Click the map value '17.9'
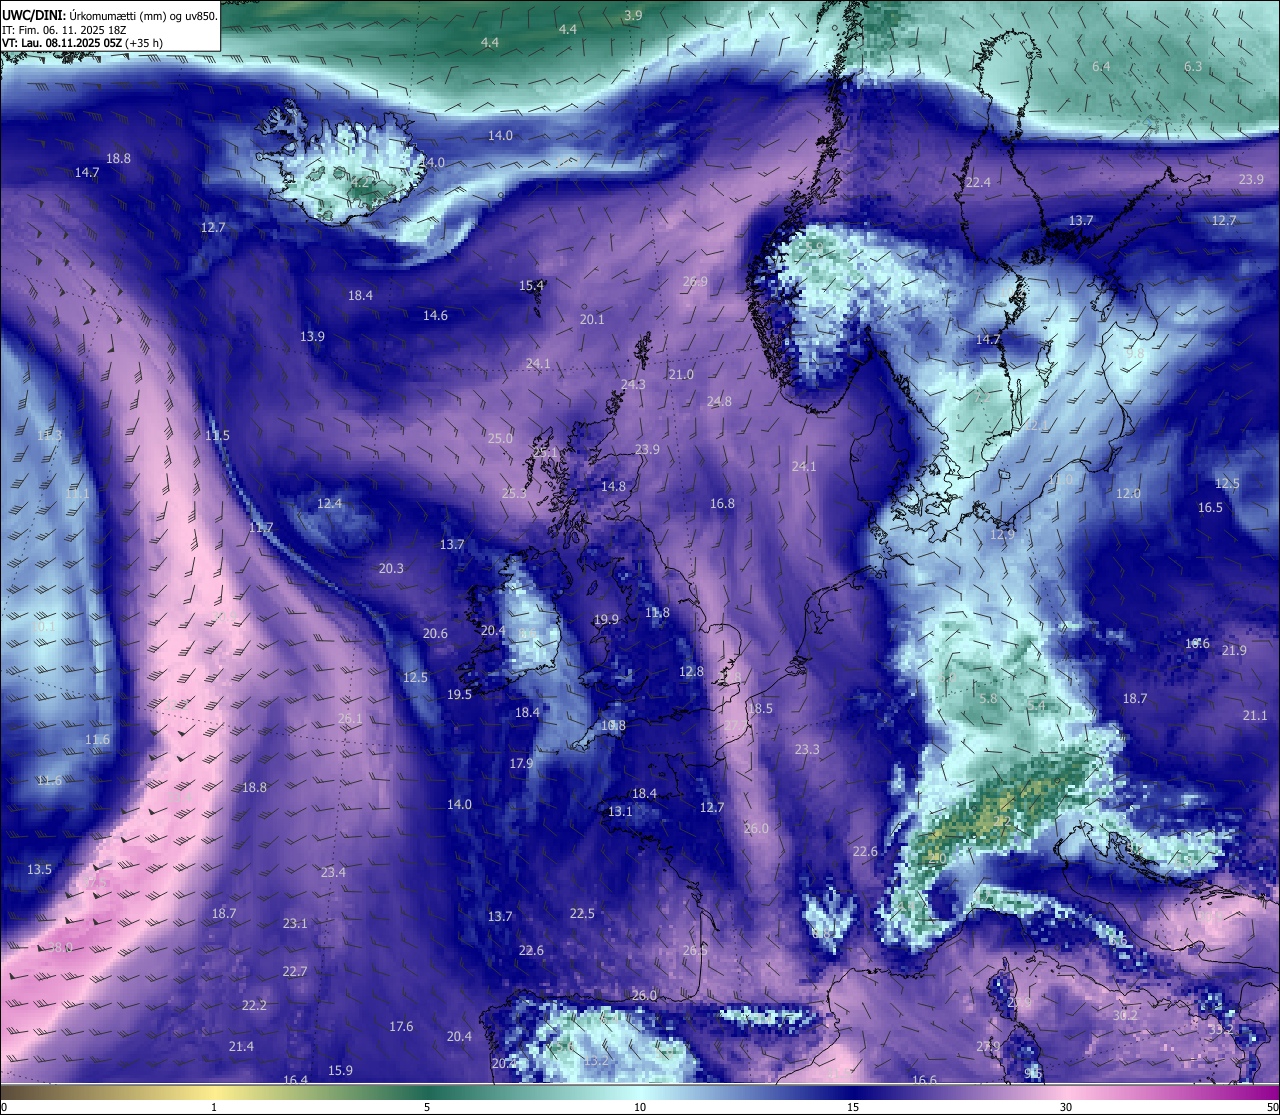The width and height of the screenshot is (1280, 1115). pos(521,763)
